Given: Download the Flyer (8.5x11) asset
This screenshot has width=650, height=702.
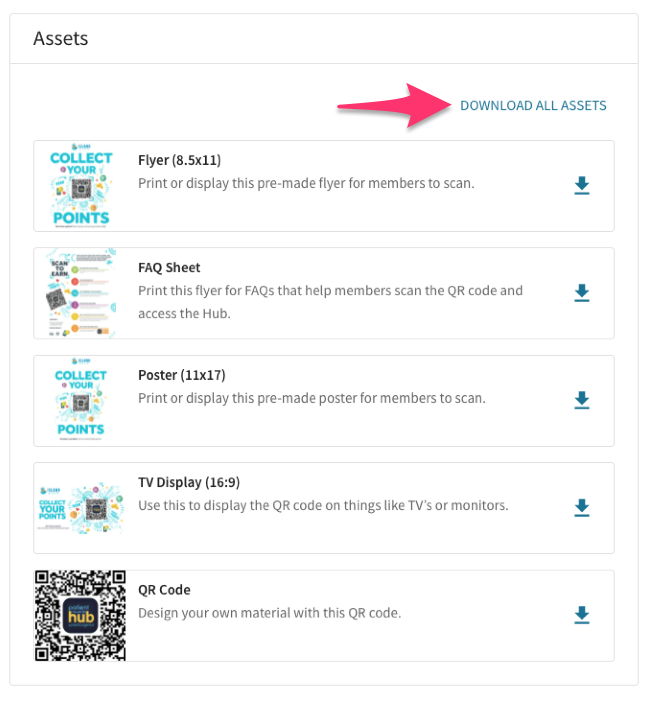Looking at the screenshot, I should coord(582,185).
